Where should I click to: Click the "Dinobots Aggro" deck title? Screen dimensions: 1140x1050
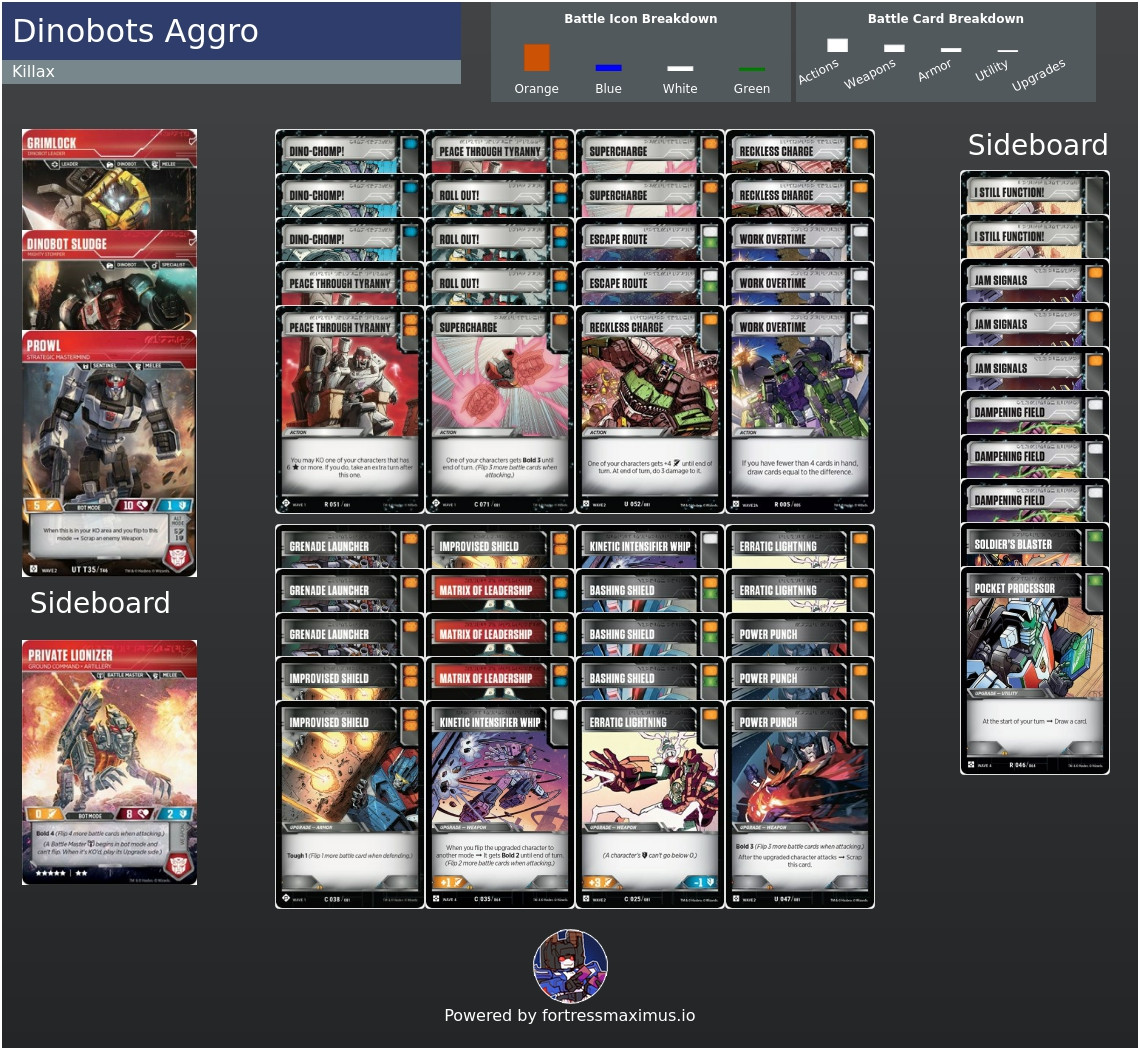135,31
